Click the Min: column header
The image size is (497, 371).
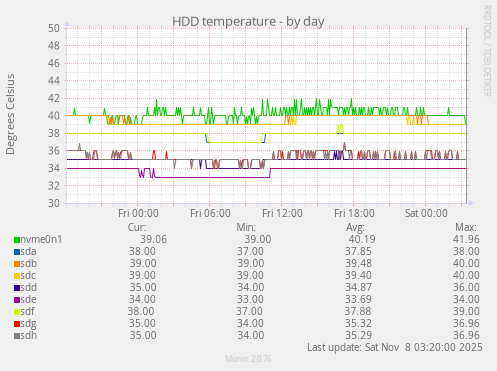click(246, 227)
